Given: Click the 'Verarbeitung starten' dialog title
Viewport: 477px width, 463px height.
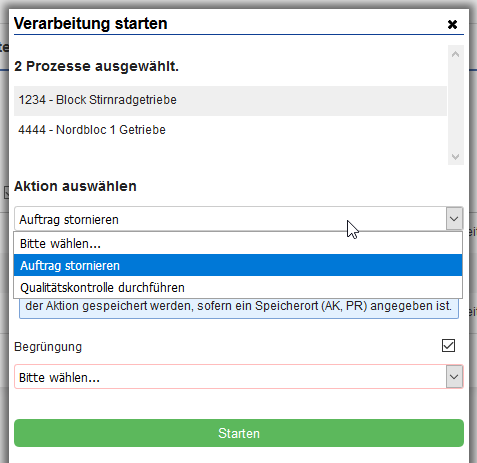Looking at the screenshot, I should (91, 24).
